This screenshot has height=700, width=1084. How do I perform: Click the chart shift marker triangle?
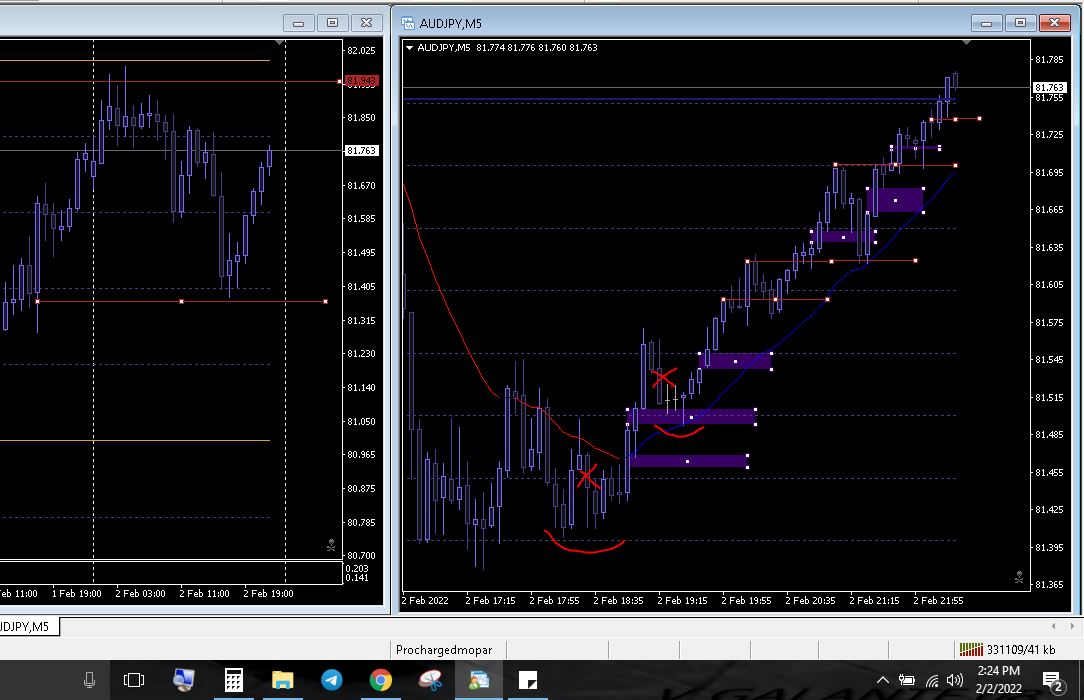(966, 43)
